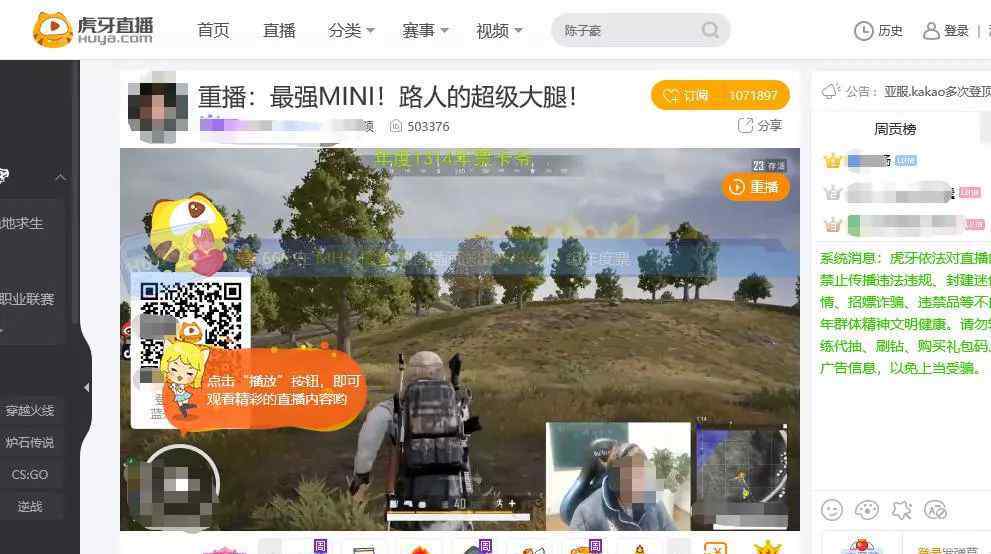
Task: Toggle the danmaku settings icon in chat
Action: tap(935, 509)
